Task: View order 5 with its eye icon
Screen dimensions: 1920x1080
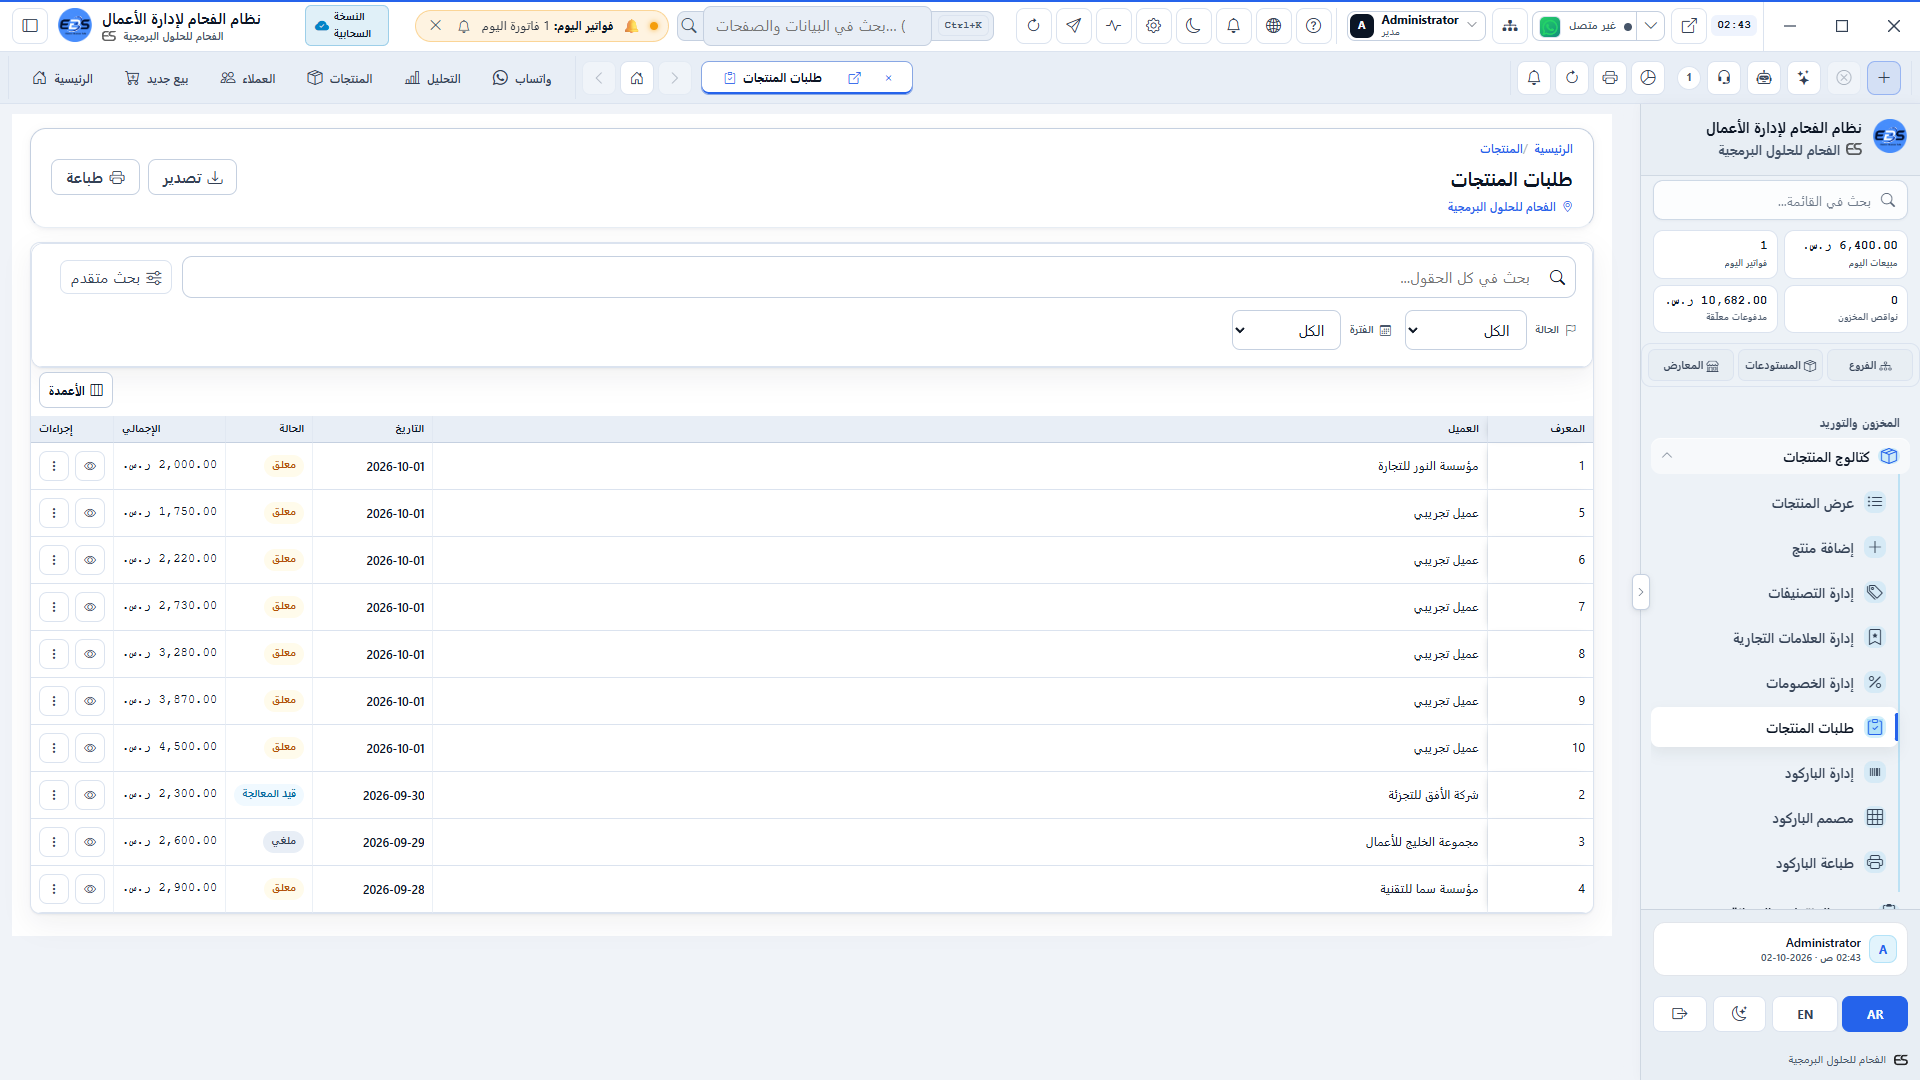Action: click(x=90, y=513)
